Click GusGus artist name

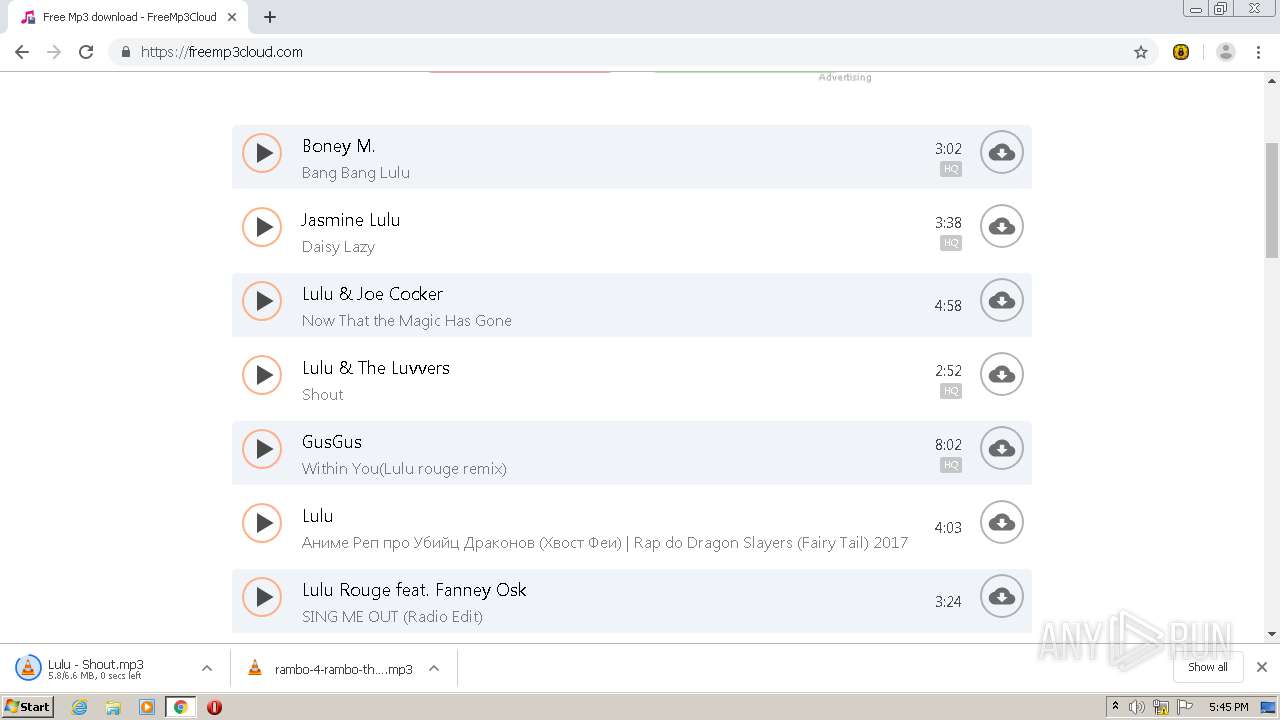coord(332,442)
